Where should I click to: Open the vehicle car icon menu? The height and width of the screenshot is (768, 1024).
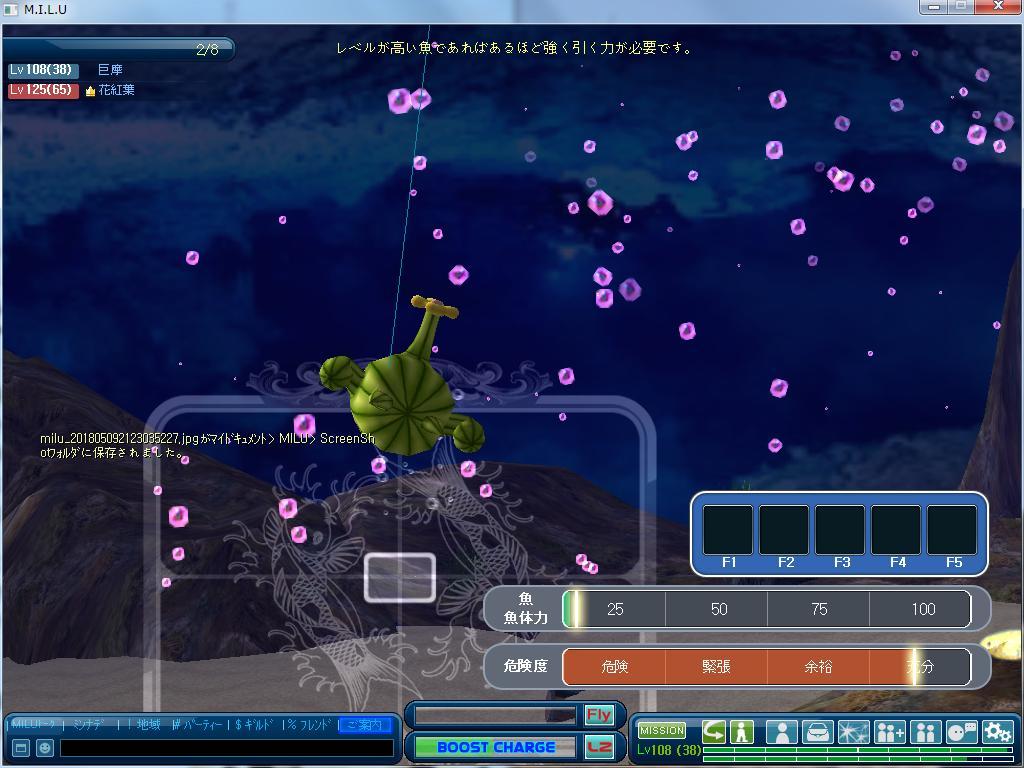[818, 732]
